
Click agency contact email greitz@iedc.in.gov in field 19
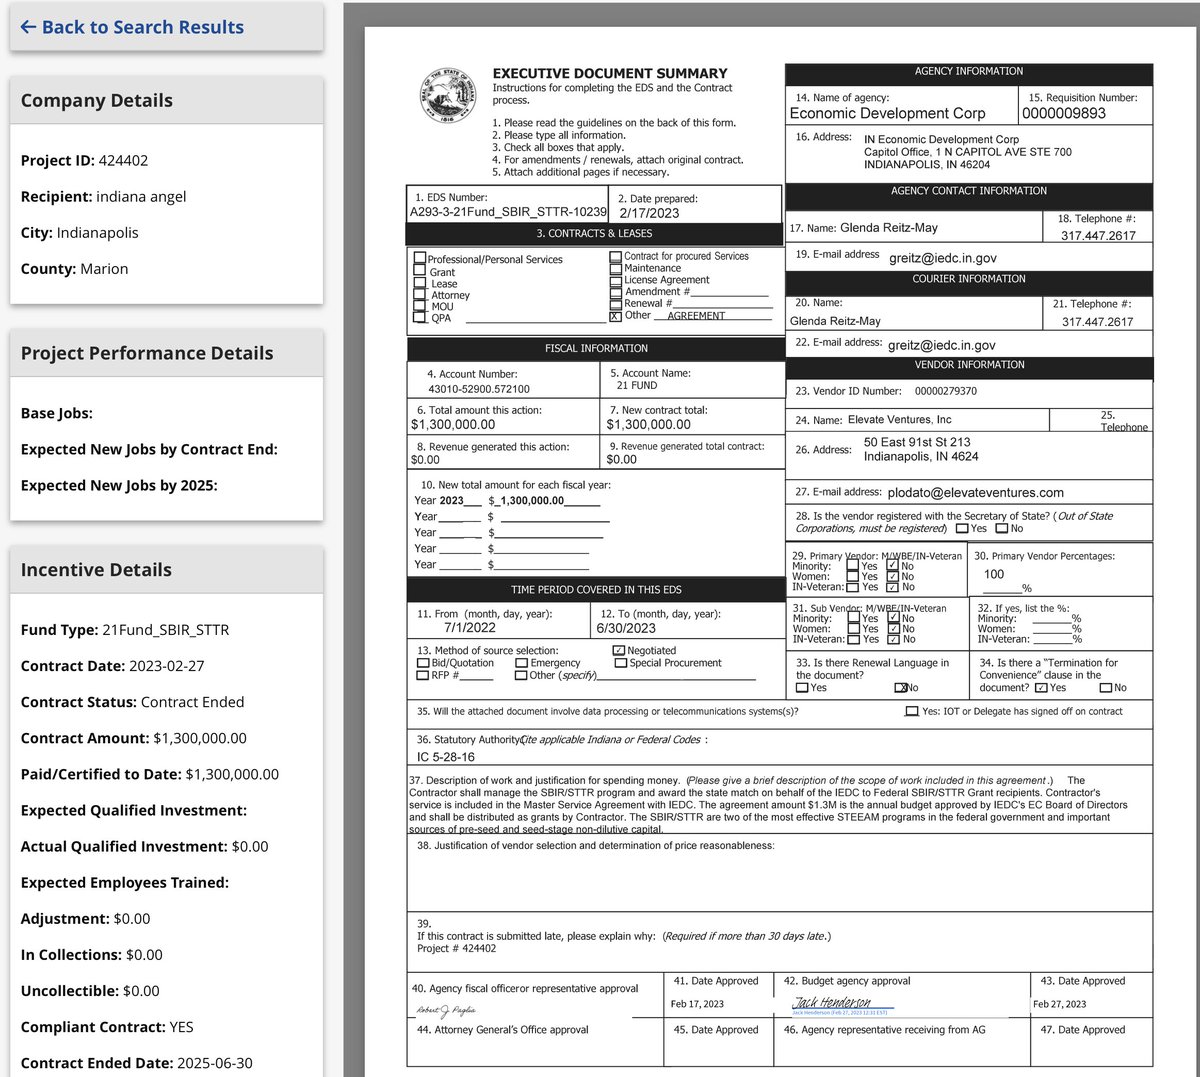943,258
